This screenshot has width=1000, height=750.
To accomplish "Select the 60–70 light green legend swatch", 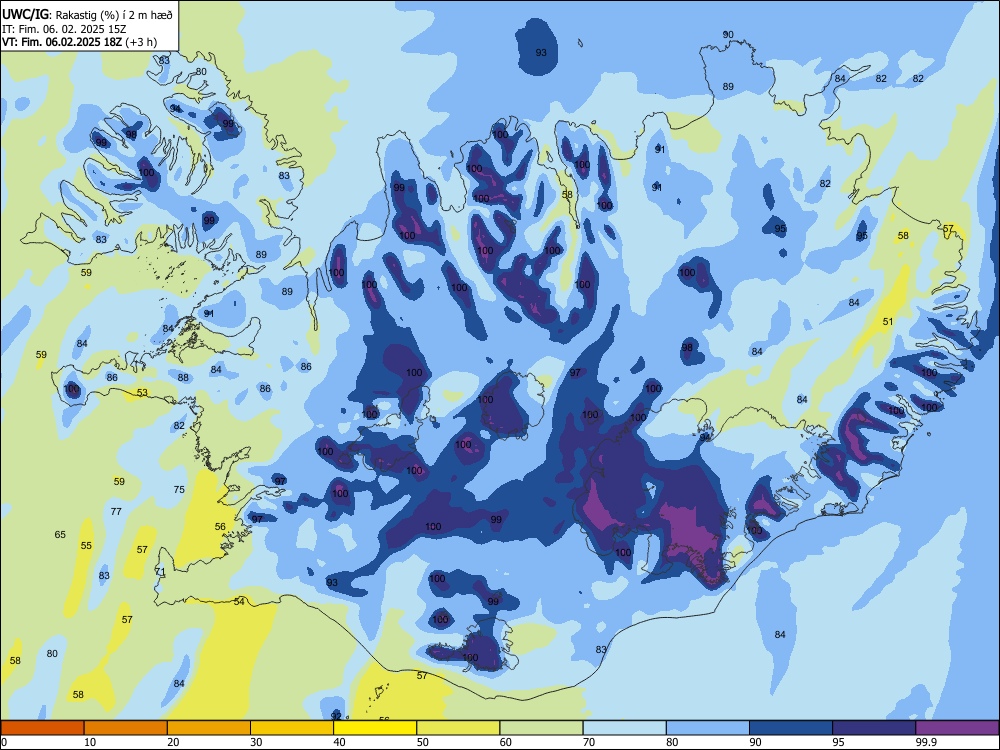I will click(541, 728).
